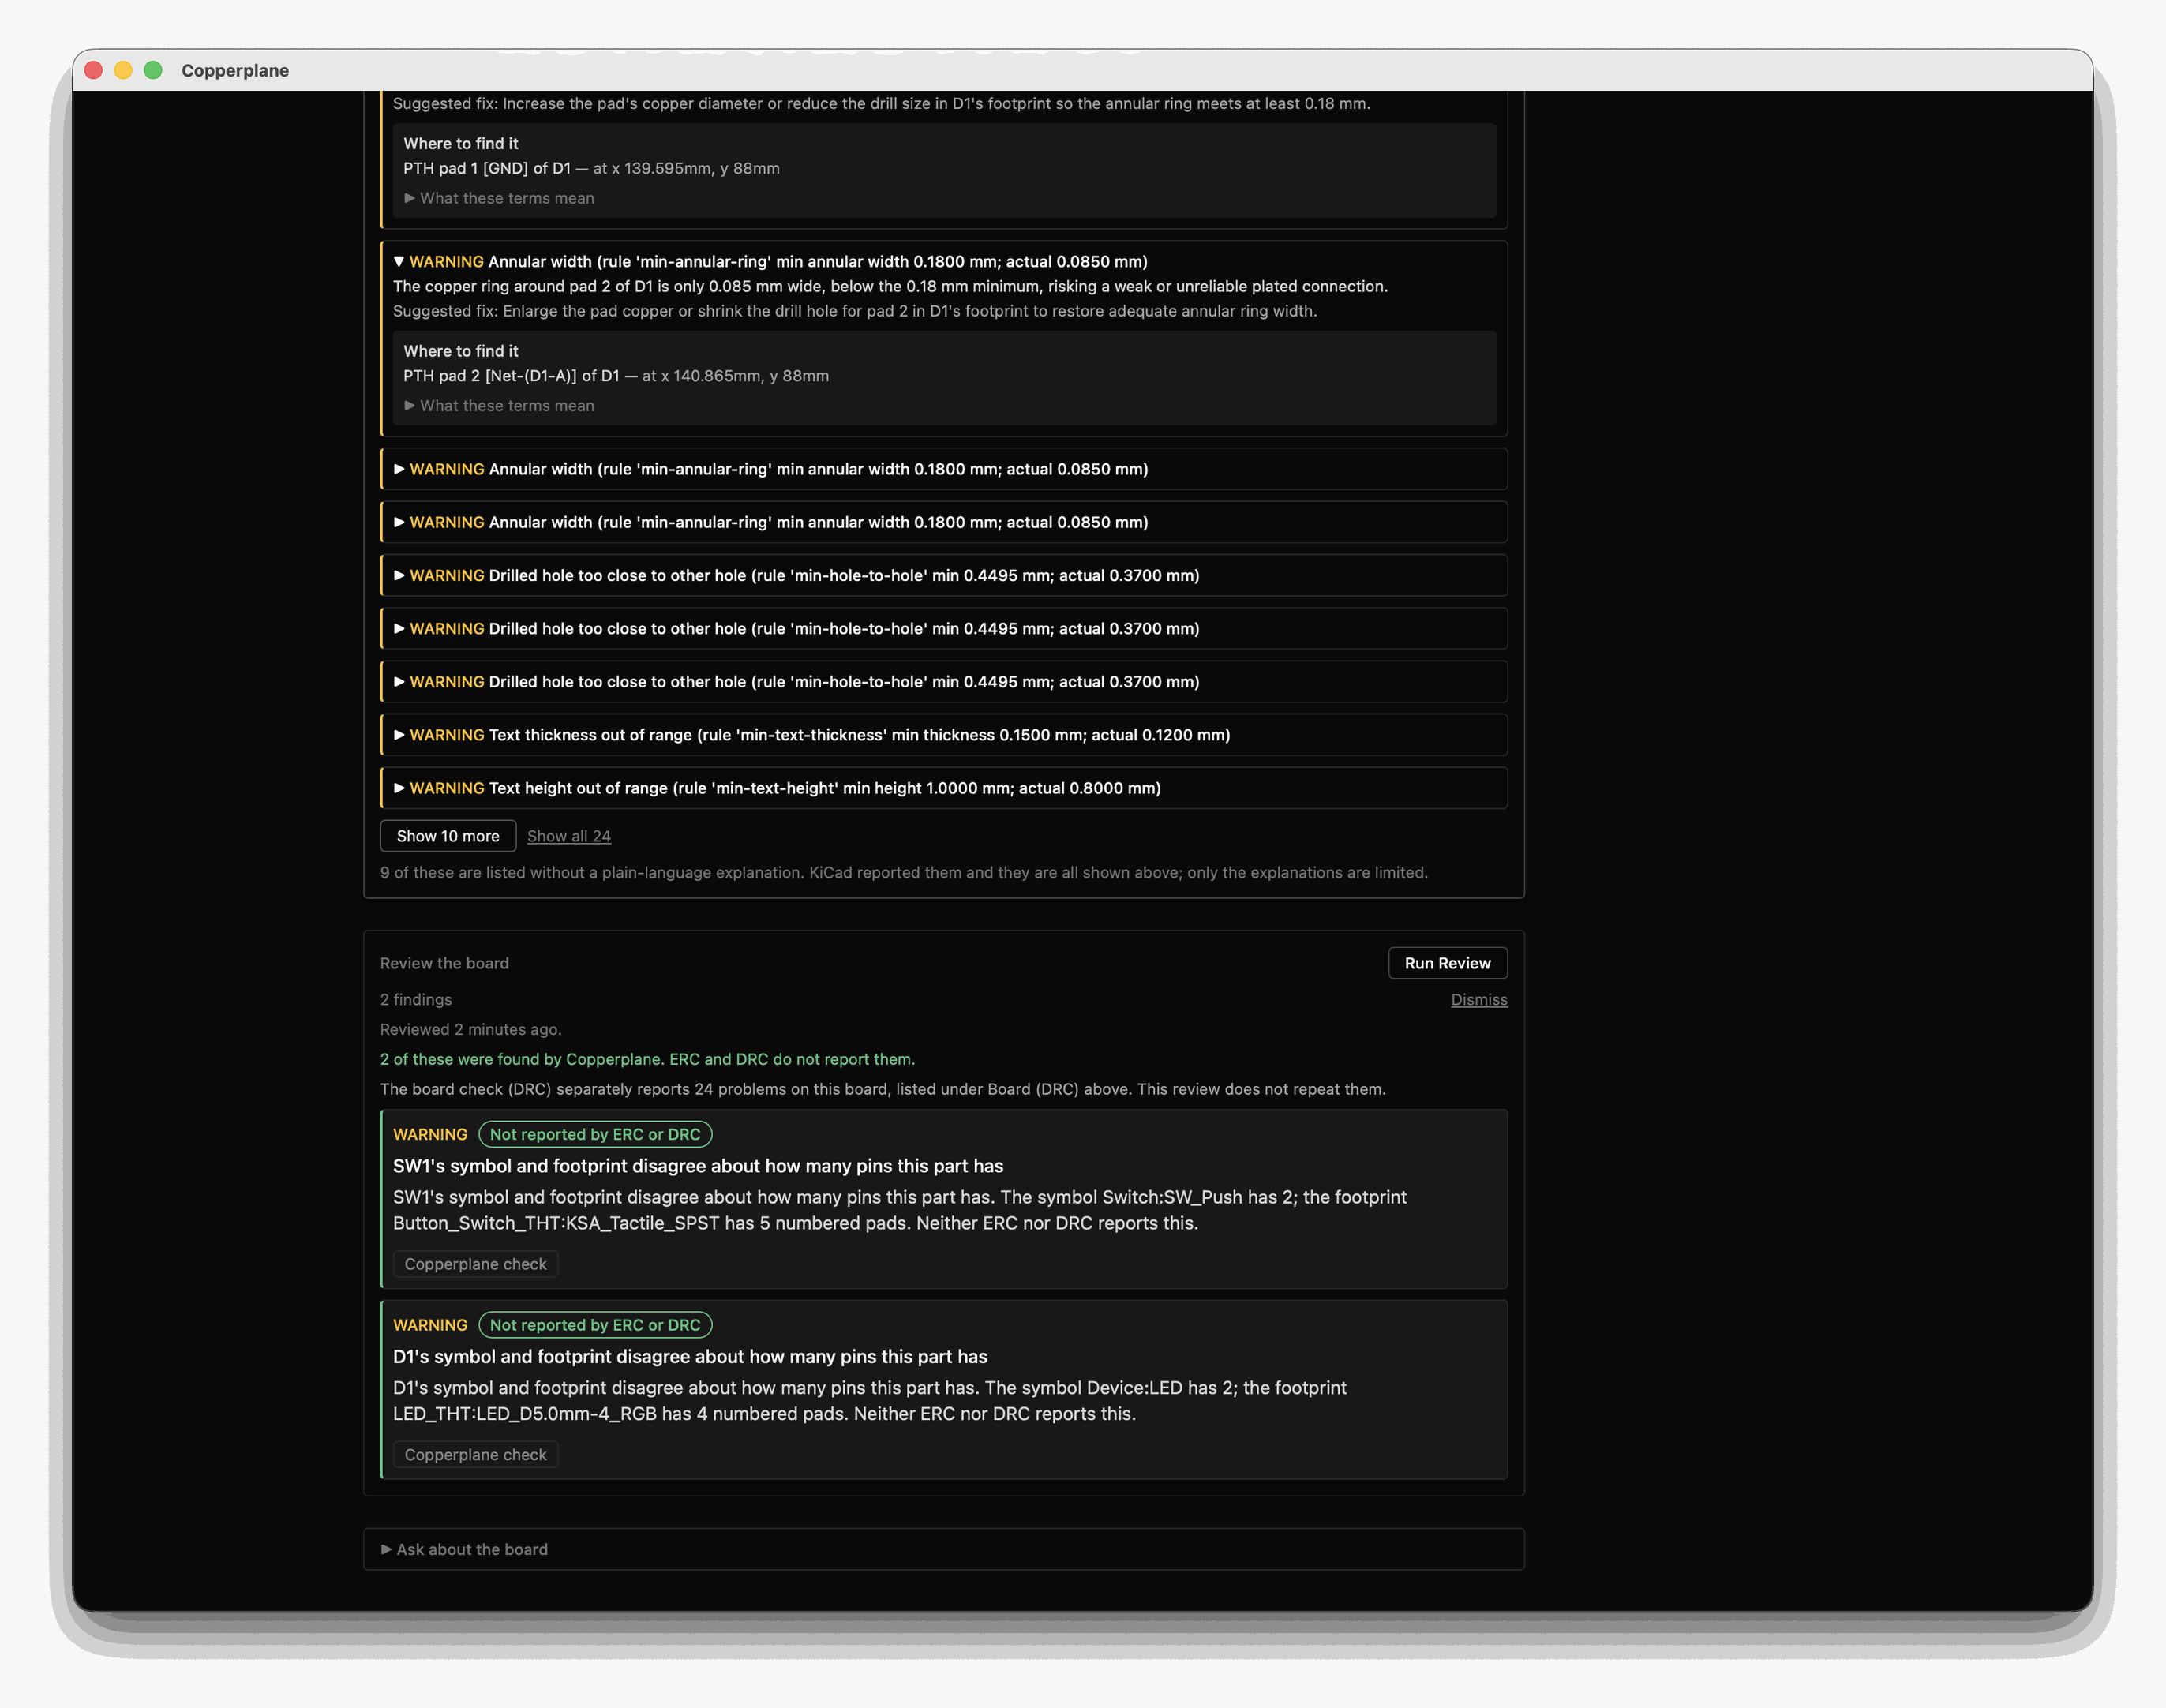Image resolution: width=2166 pixels, height=1708 pixels.
Task: Expand the Ask about the board section
Action: [x=944, y=1549]
